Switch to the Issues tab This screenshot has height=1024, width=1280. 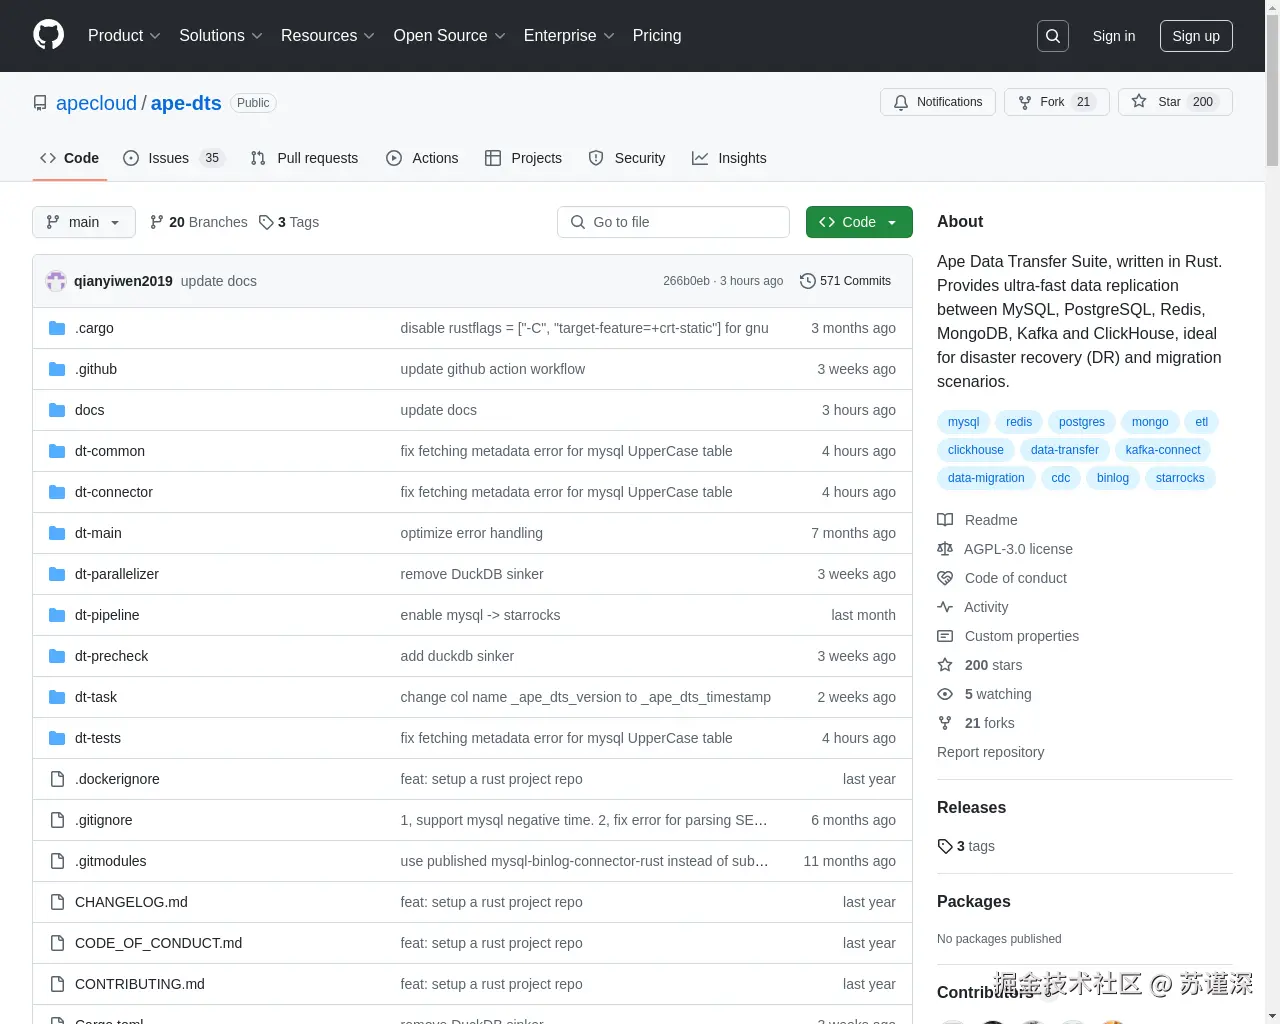[x=167, y=158]
